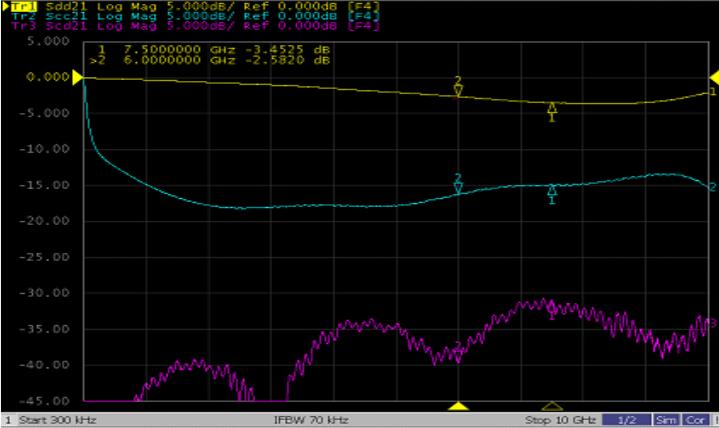Viewport: 719px width, 428px height.
Task: Click marker 1 on the magenta Scd21 trace
Action: point(551,314)
